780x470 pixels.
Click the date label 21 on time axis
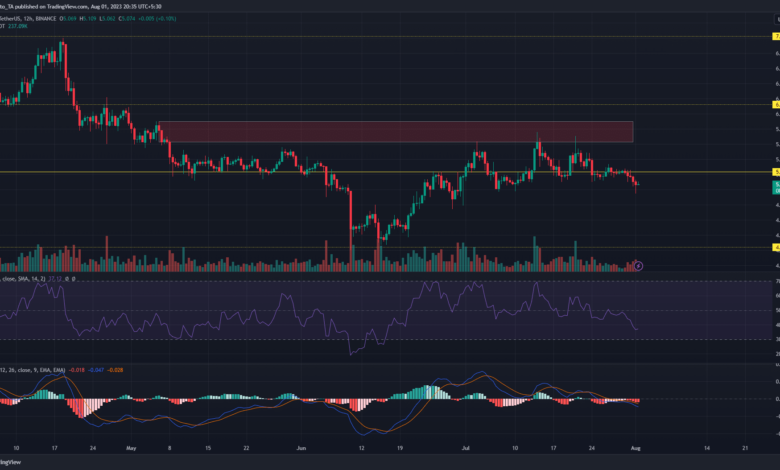coord(741,448)
